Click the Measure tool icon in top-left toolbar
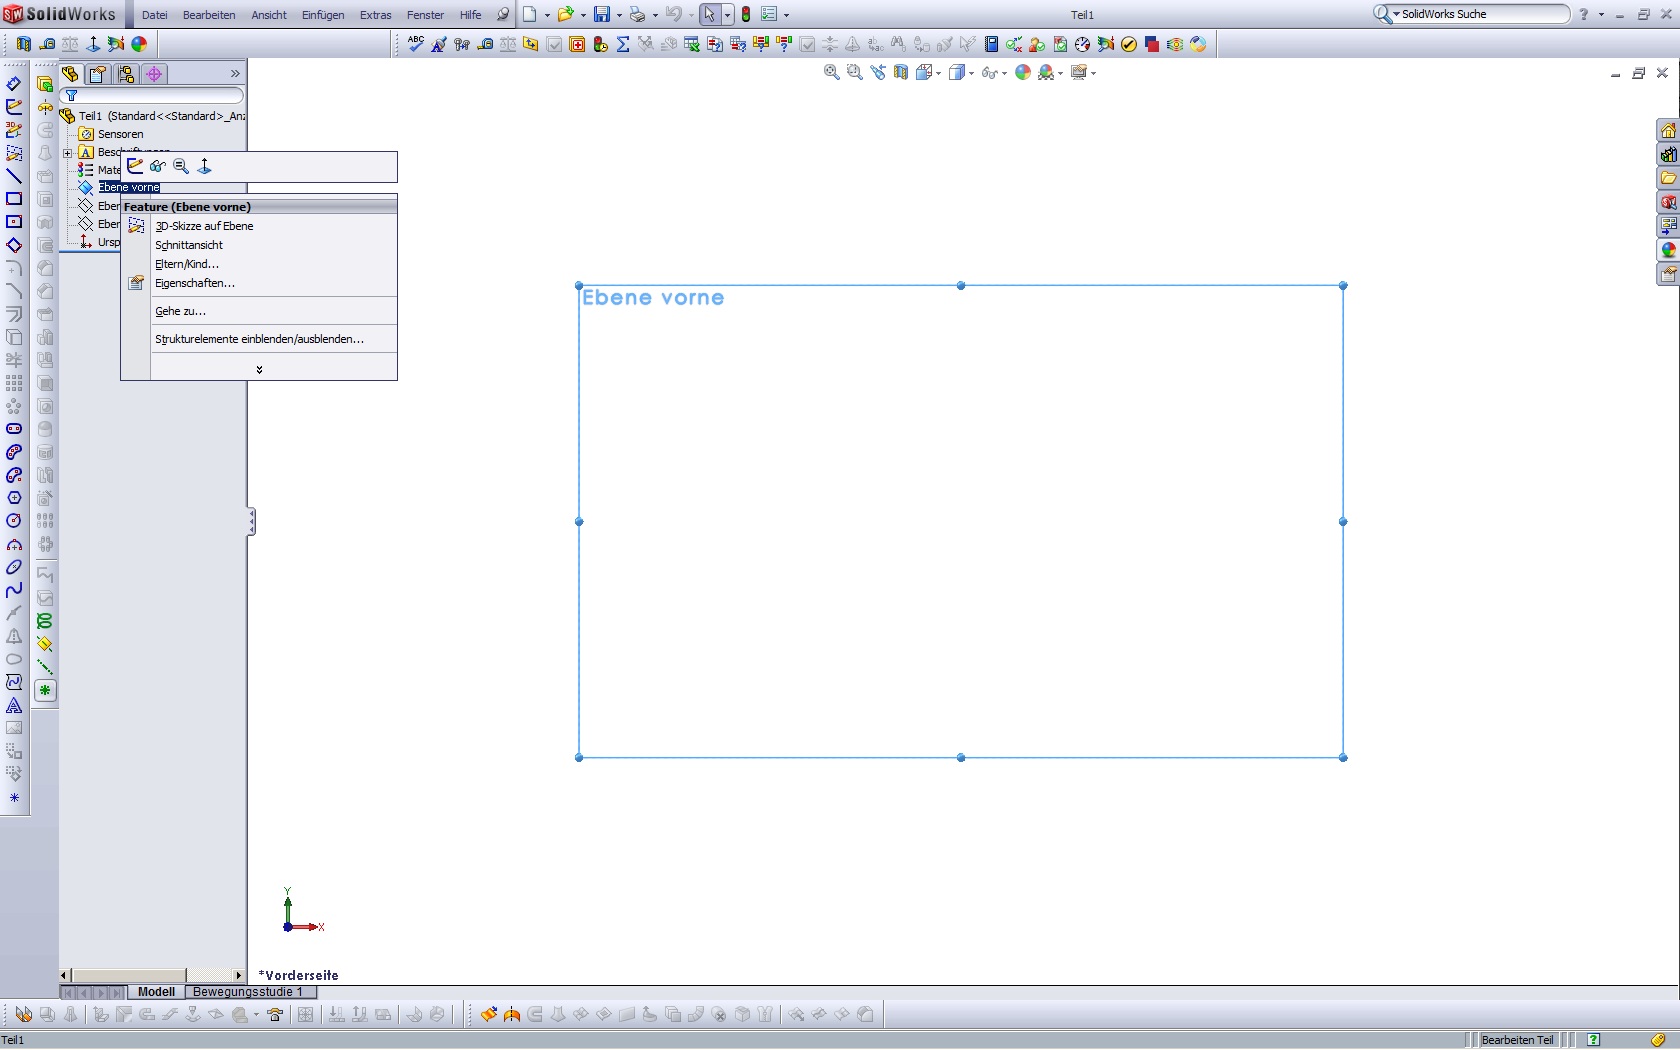1680x1050 pixels. (x=47, y=44)
